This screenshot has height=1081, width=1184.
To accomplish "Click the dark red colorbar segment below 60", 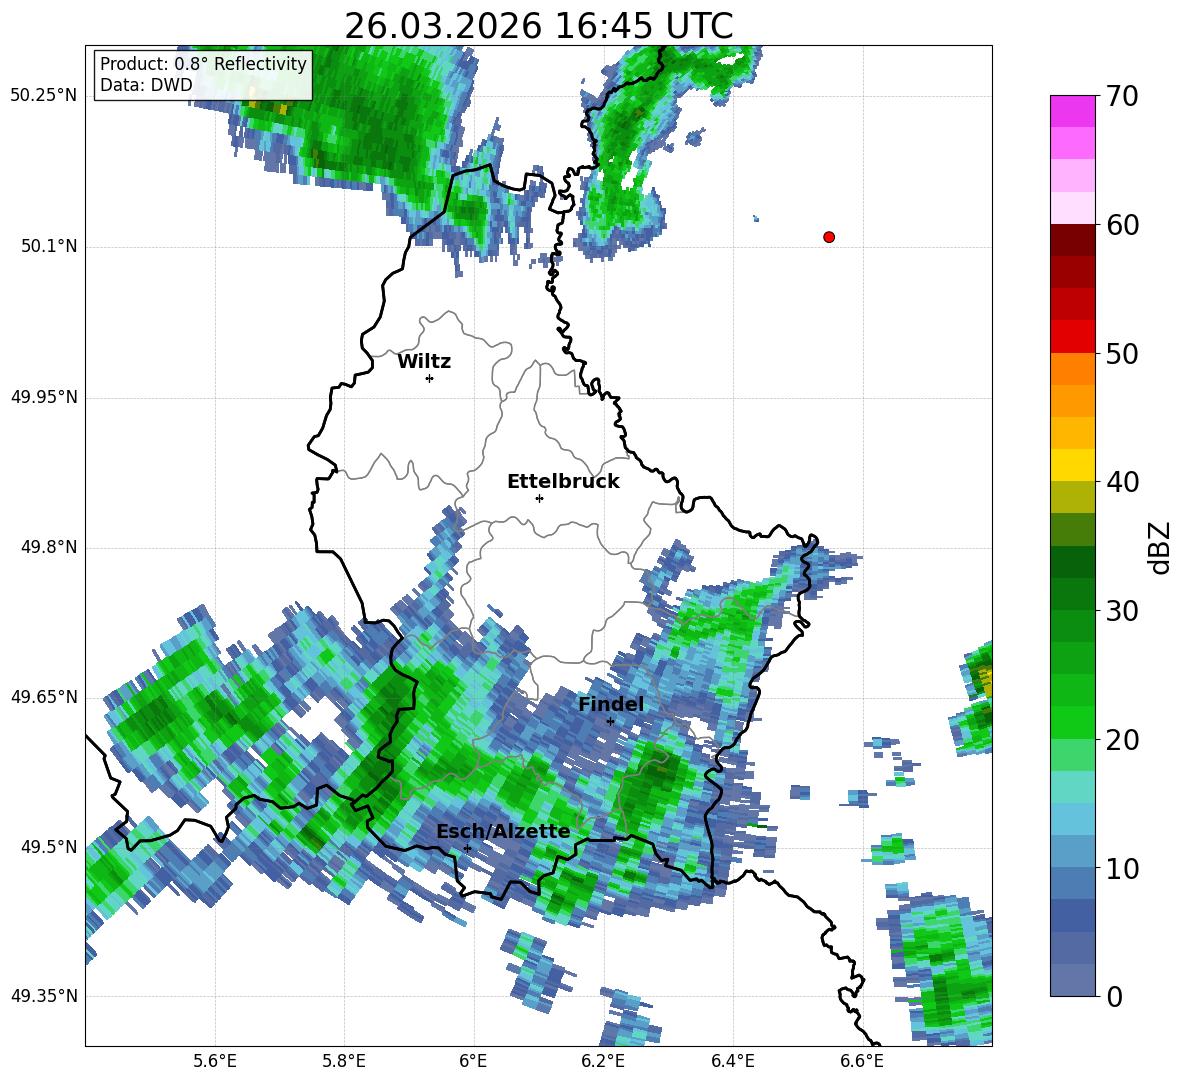I will (1072, 240).
